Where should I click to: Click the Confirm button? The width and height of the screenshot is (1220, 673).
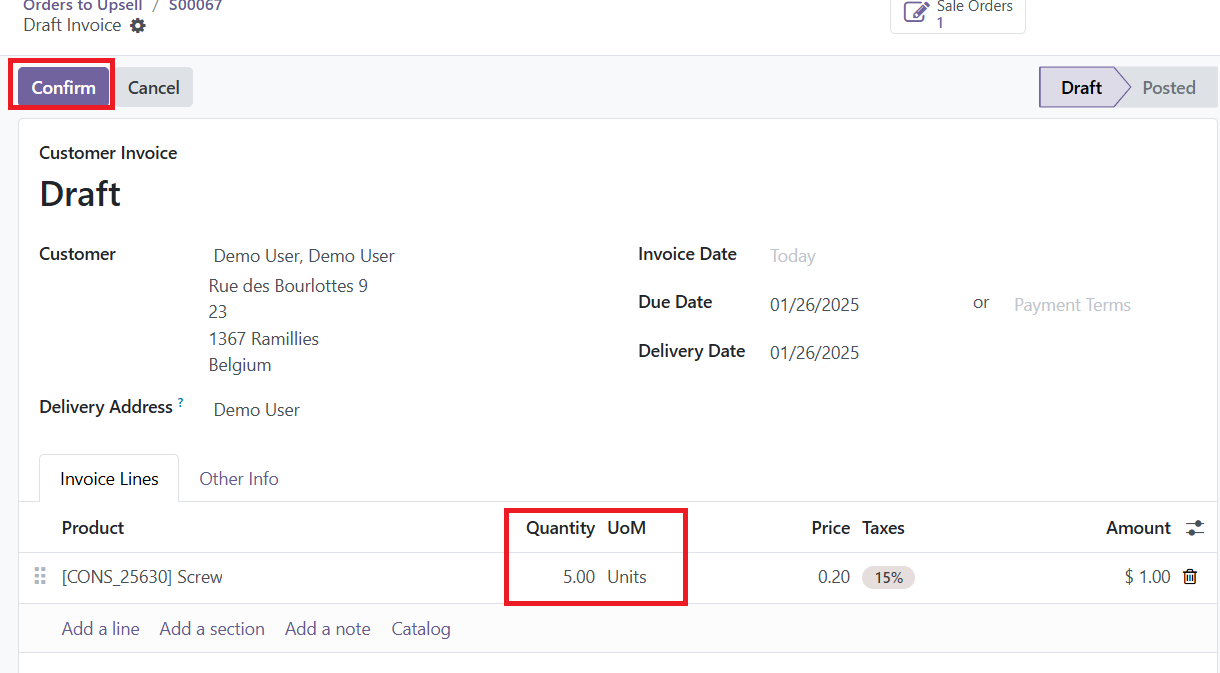click(x=63, y=87)
